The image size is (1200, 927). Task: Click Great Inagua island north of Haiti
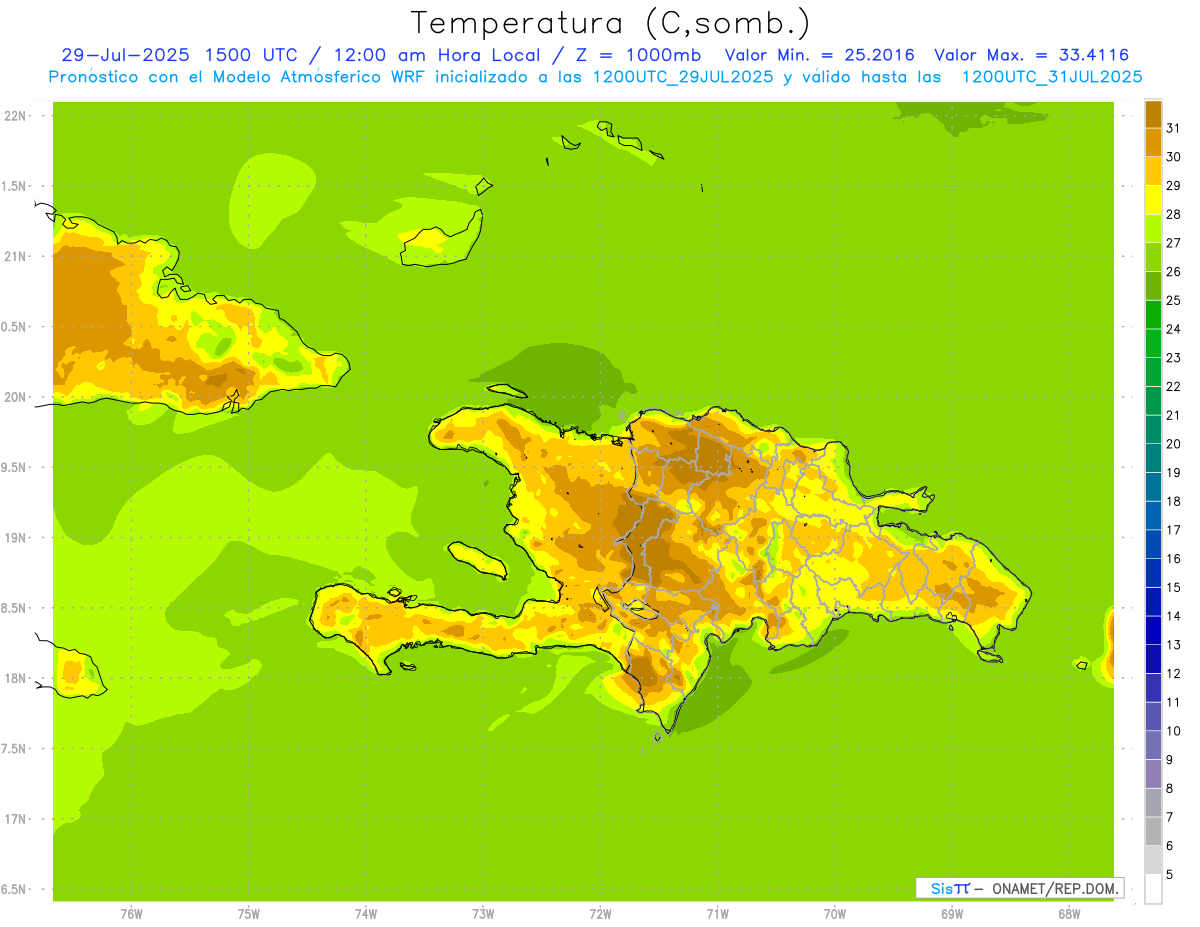[441, 239]
